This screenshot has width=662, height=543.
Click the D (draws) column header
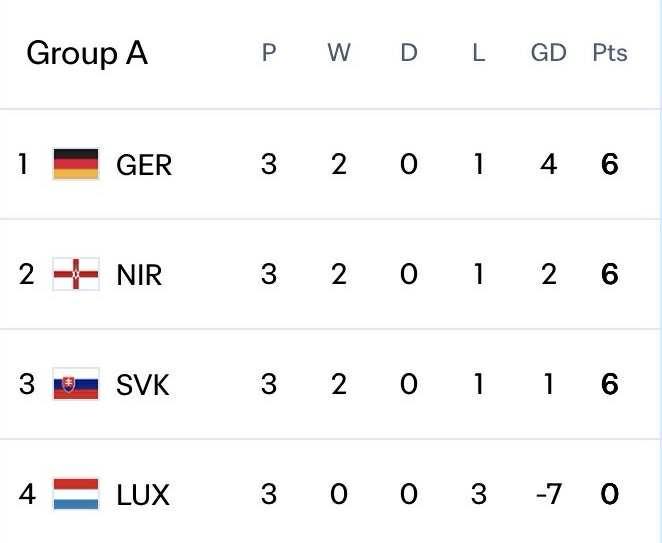coord(408,53)
